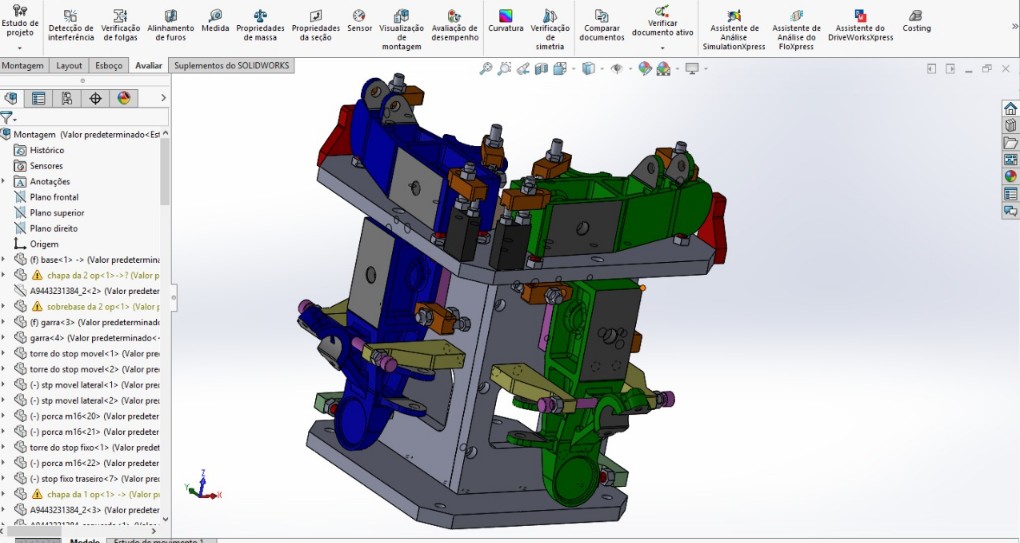The width and height of the screenshot is (1020, 543).
Task: Expand the Anotações tree node
Action: [x=4, y=182]
